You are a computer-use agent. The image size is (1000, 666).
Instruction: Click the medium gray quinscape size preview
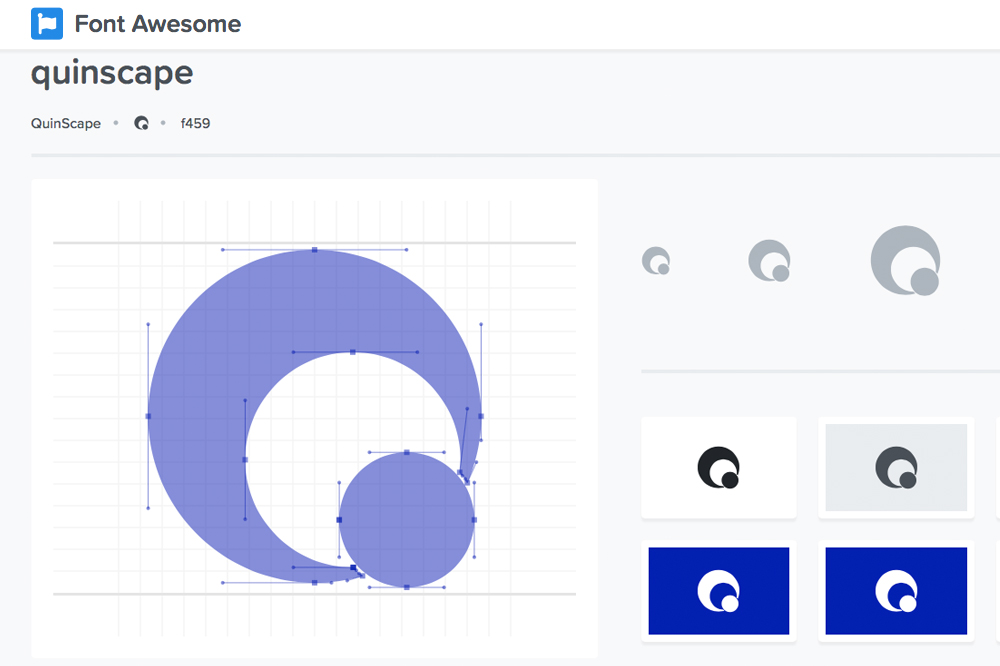pyautogui.click(x=770, y=261)
